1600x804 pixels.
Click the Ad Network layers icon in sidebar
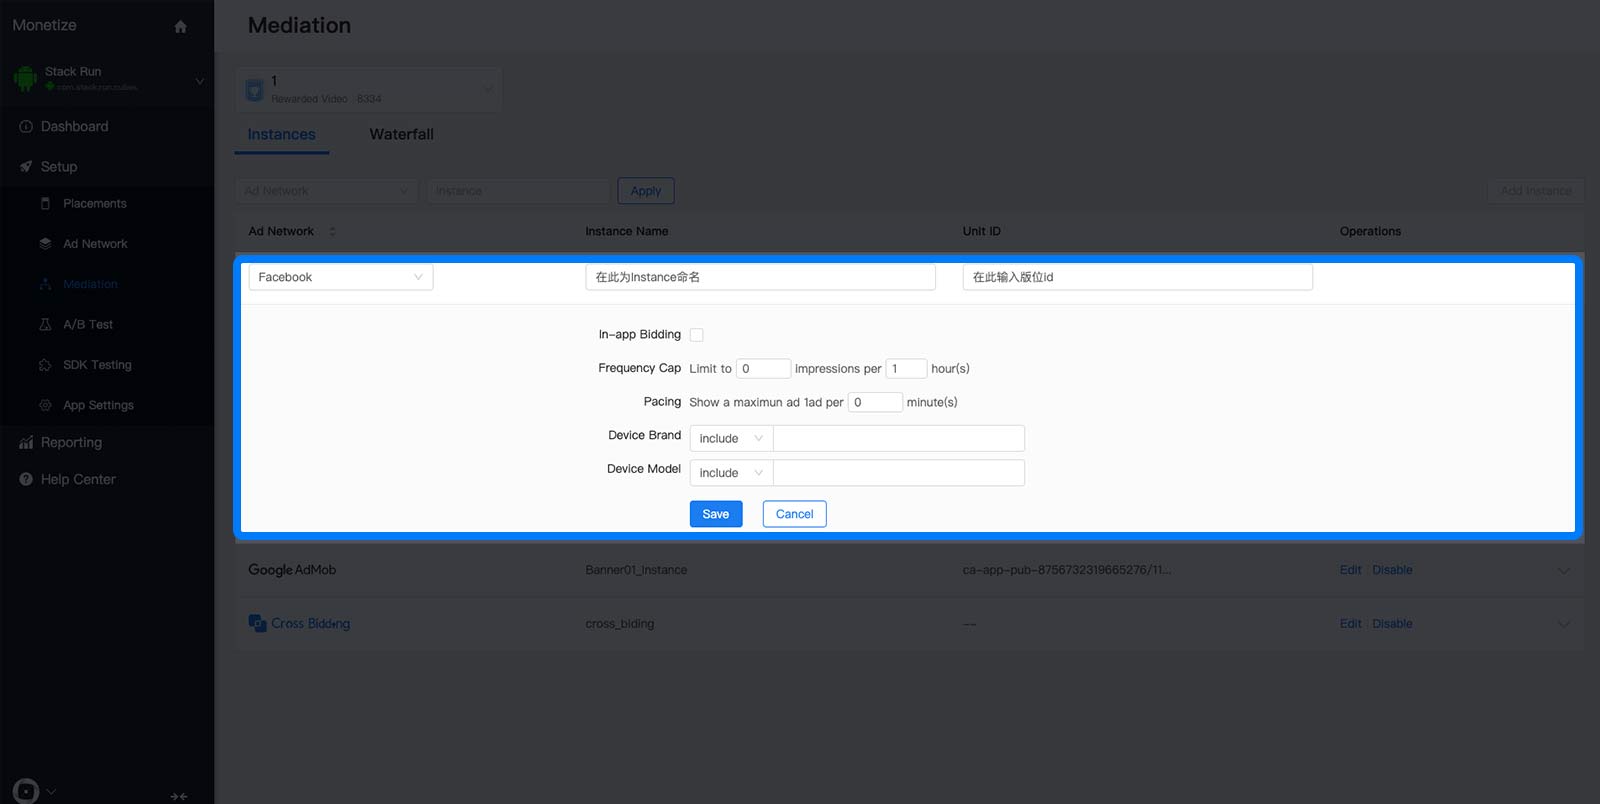tap(45, 243)
